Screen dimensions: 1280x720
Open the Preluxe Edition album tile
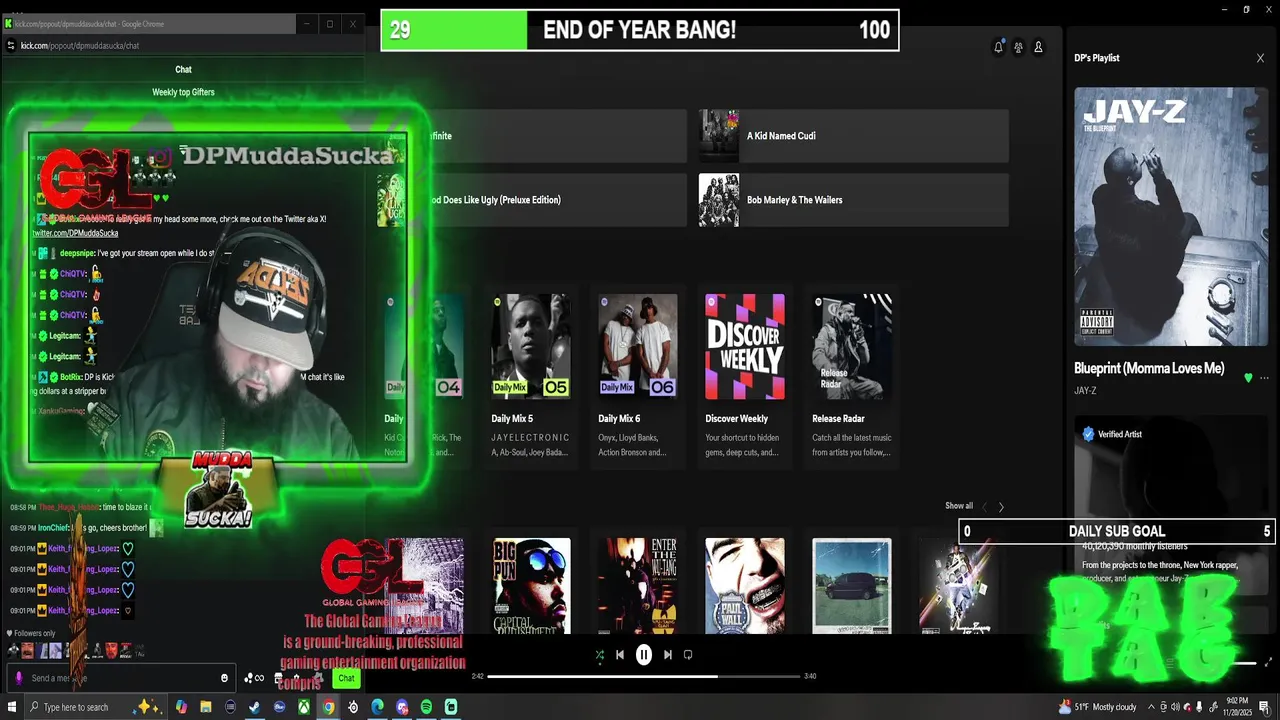[x=532, y=200]
